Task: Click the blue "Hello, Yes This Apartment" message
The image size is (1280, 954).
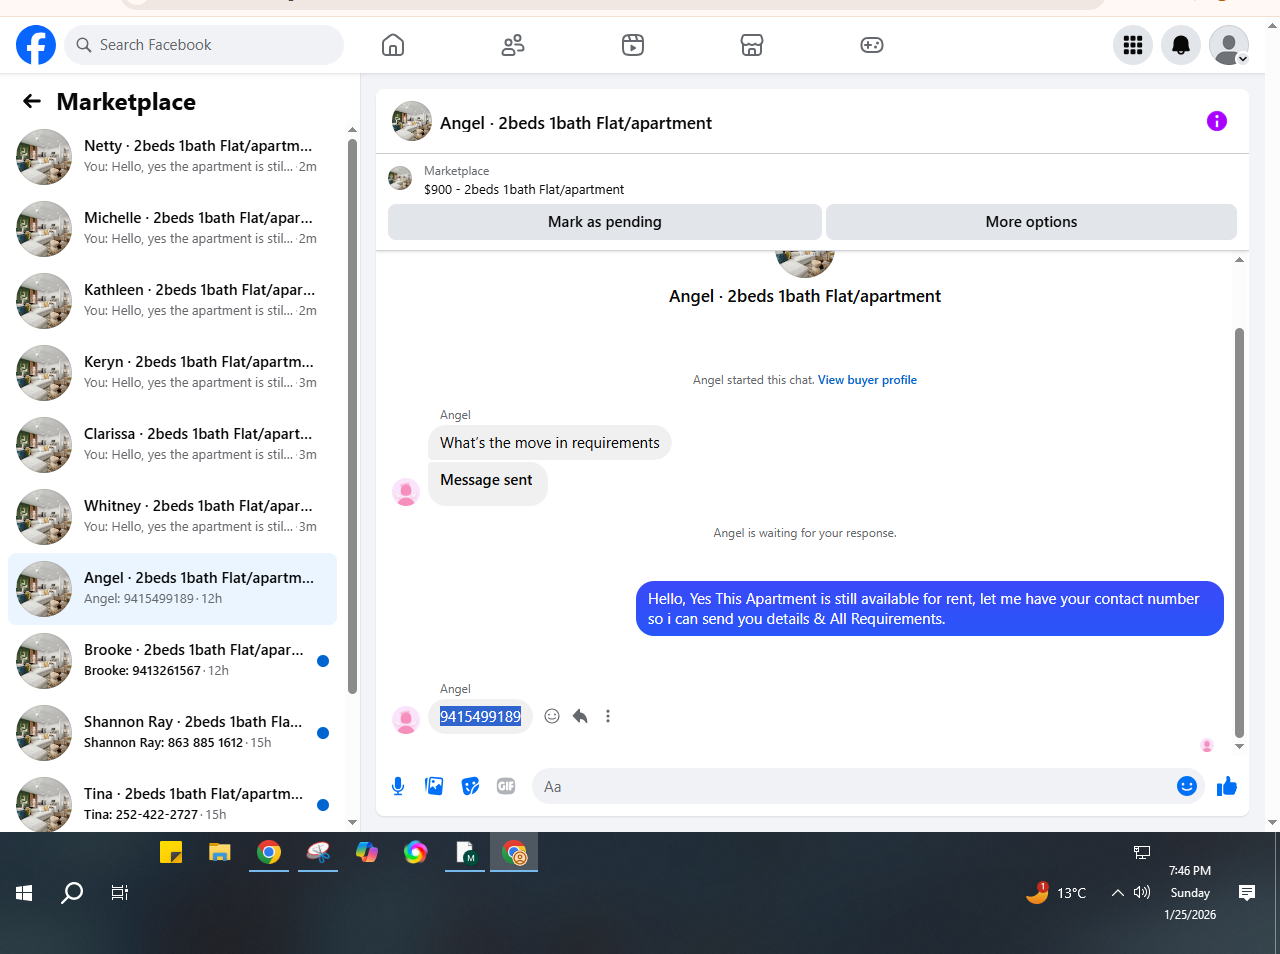Action: click(930, 608)
